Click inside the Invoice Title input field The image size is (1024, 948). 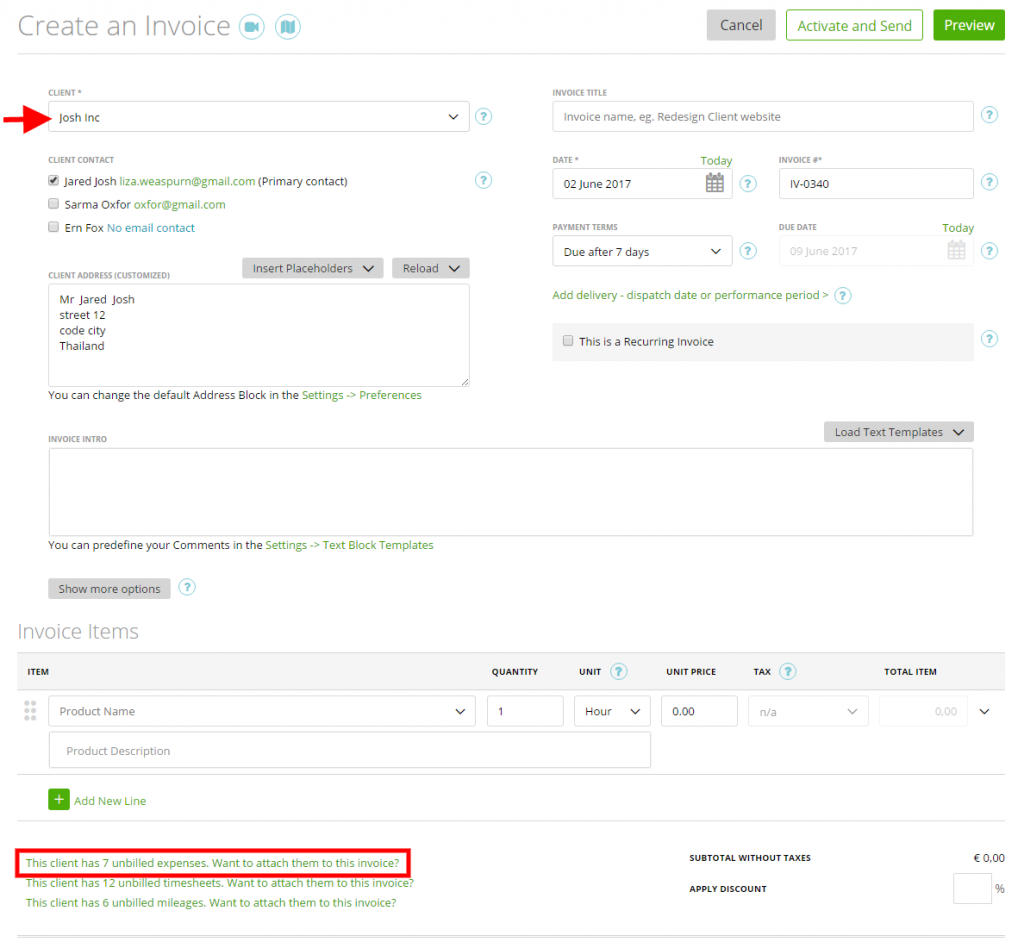click(x=762, y=116)
